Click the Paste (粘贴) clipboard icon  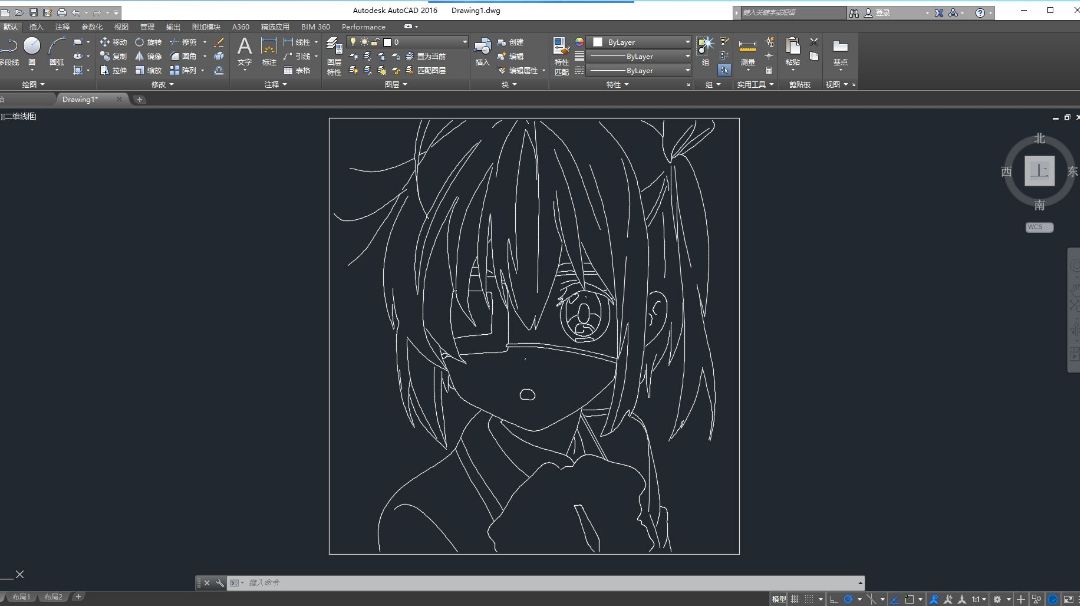coord(793,52)
